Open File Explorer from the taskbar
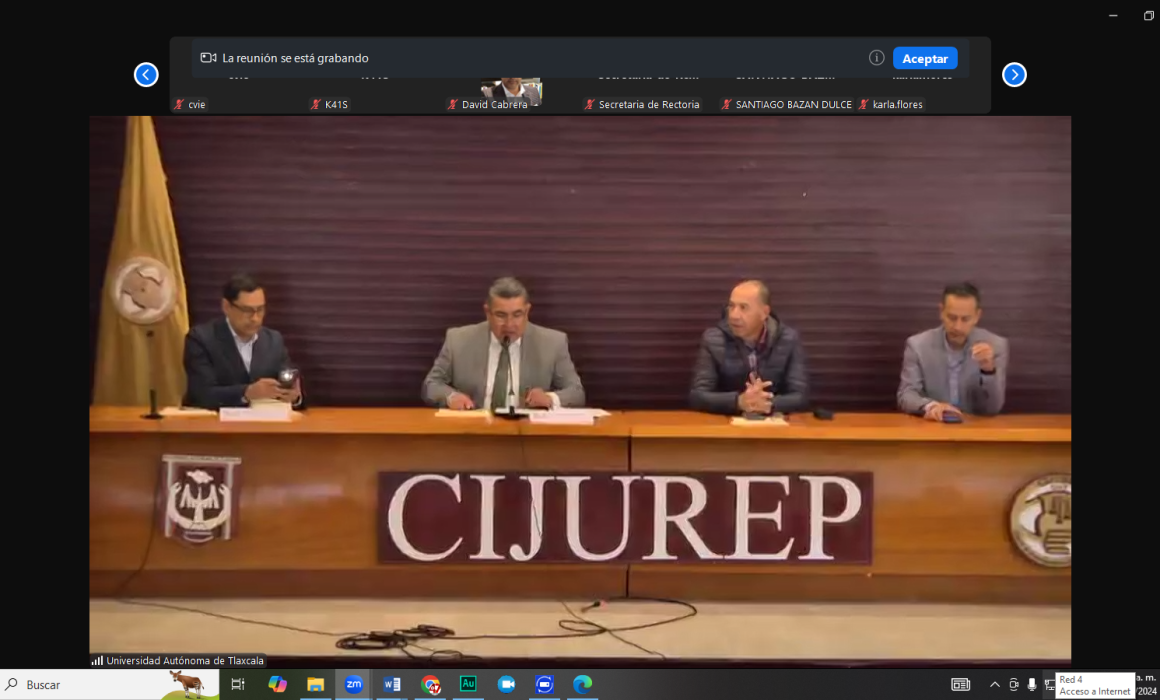This screenshot has height=700, width=1160. click(316, 684)
